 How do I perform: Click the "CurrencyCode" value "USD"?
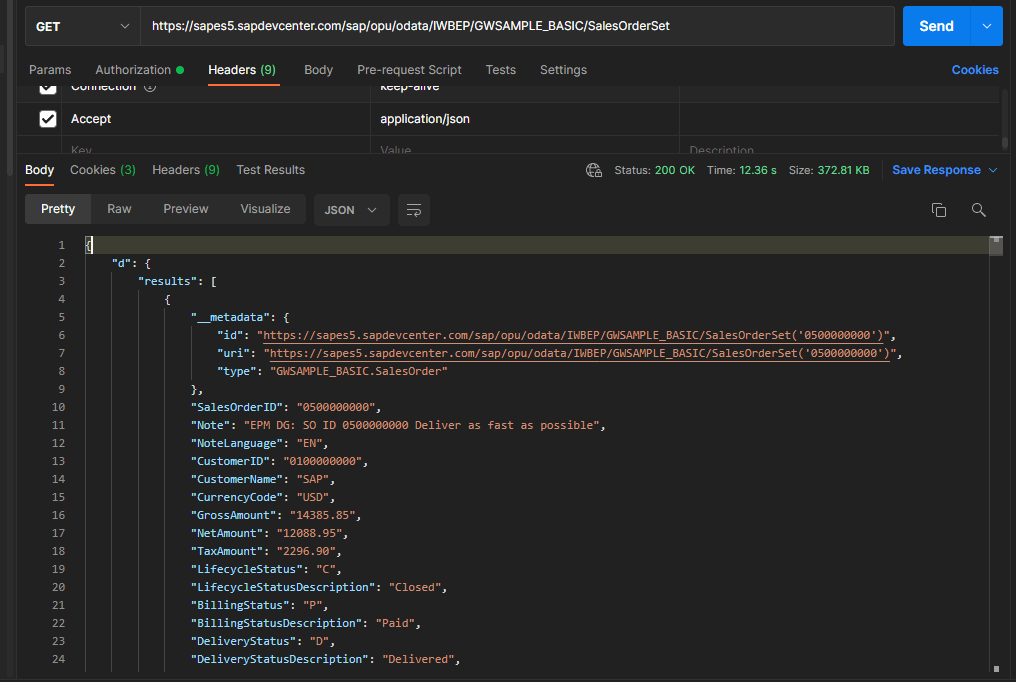312,497
